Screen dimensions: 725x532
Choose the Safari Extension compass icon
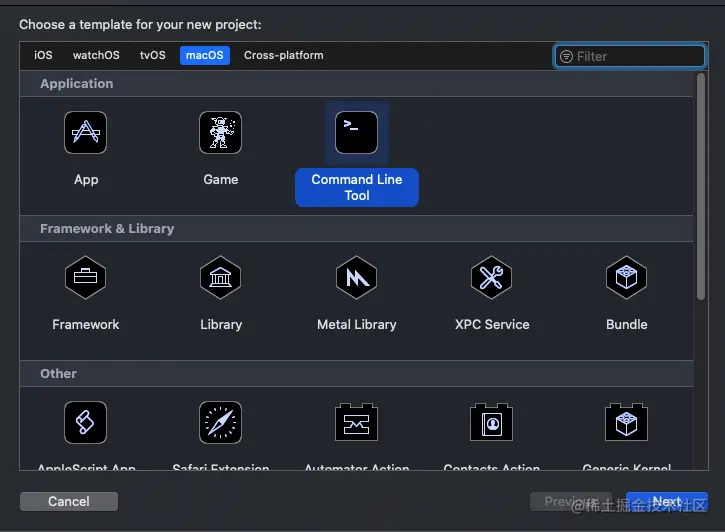point(221,422)
